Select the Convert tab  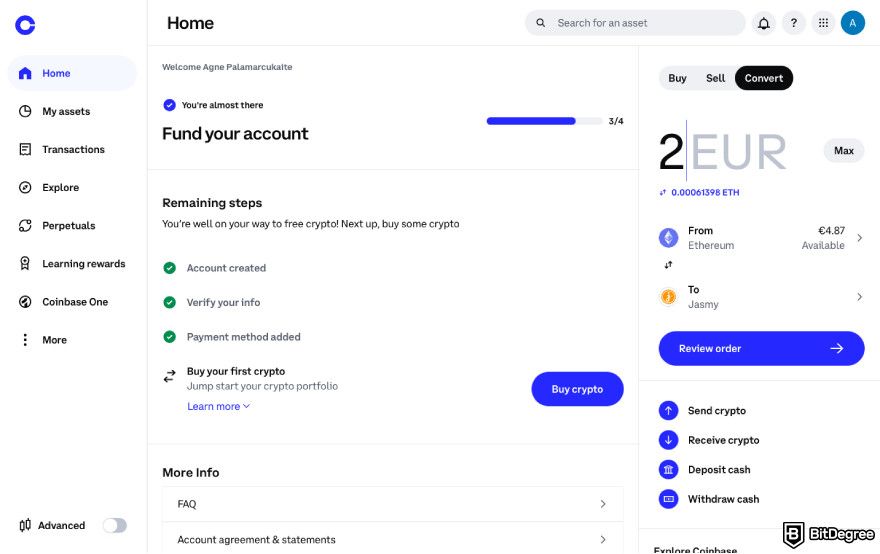pos(764,78)
